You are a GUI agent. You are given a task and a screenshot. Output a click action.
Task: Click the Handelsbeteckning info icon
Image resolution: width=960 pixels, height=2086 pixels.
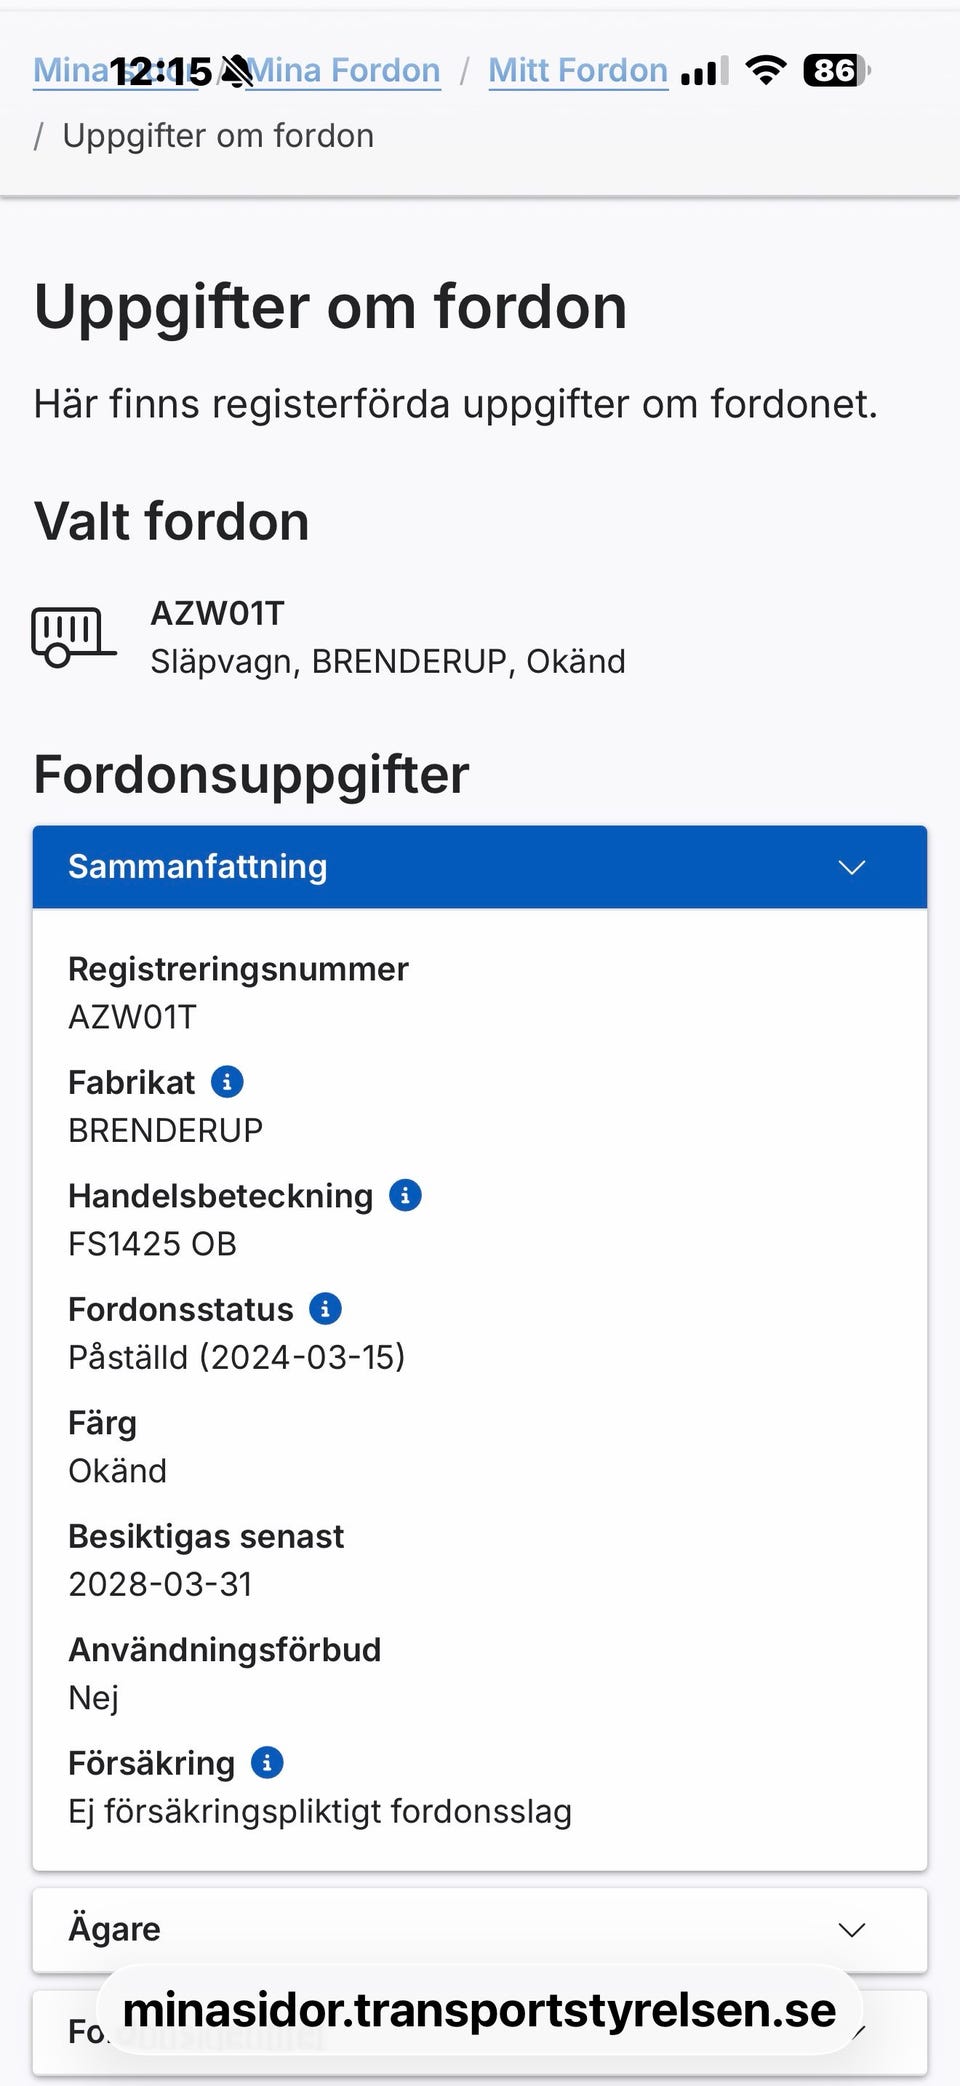(x=405, y=1195)
